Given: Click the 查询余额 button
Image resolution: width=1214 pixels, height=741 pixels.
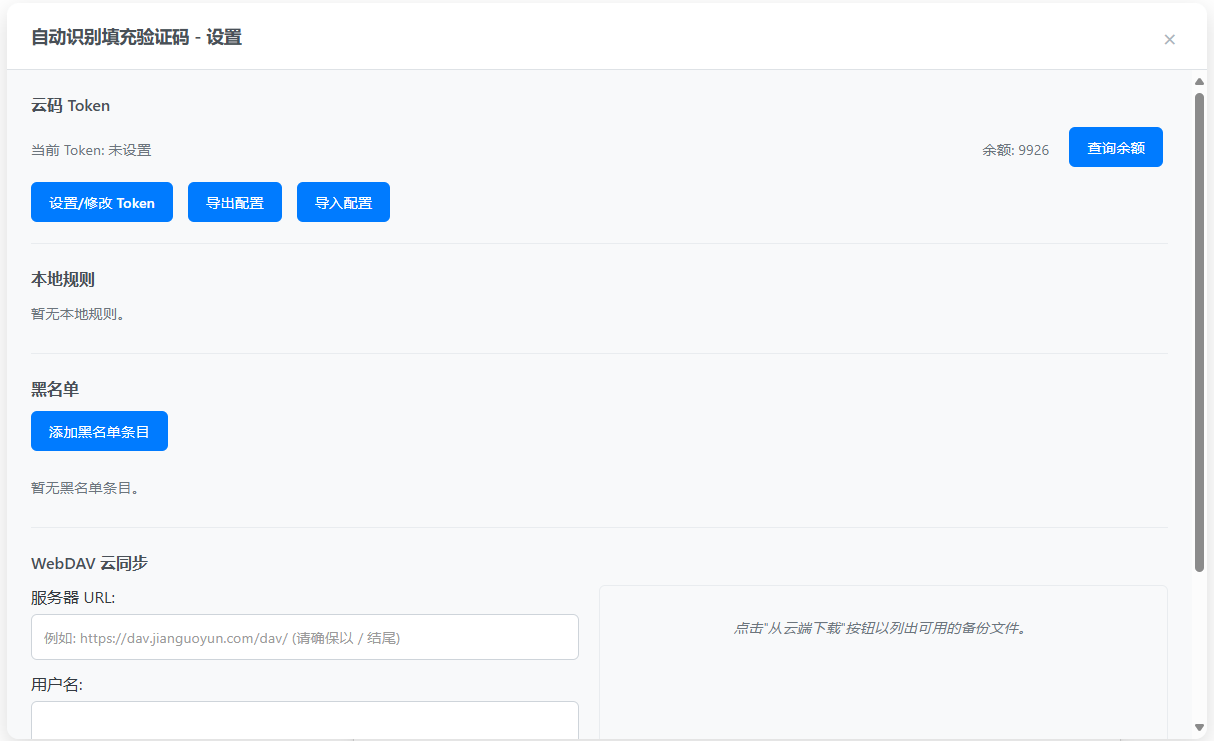Looking at the screenshot, I should click(1115, 147).
